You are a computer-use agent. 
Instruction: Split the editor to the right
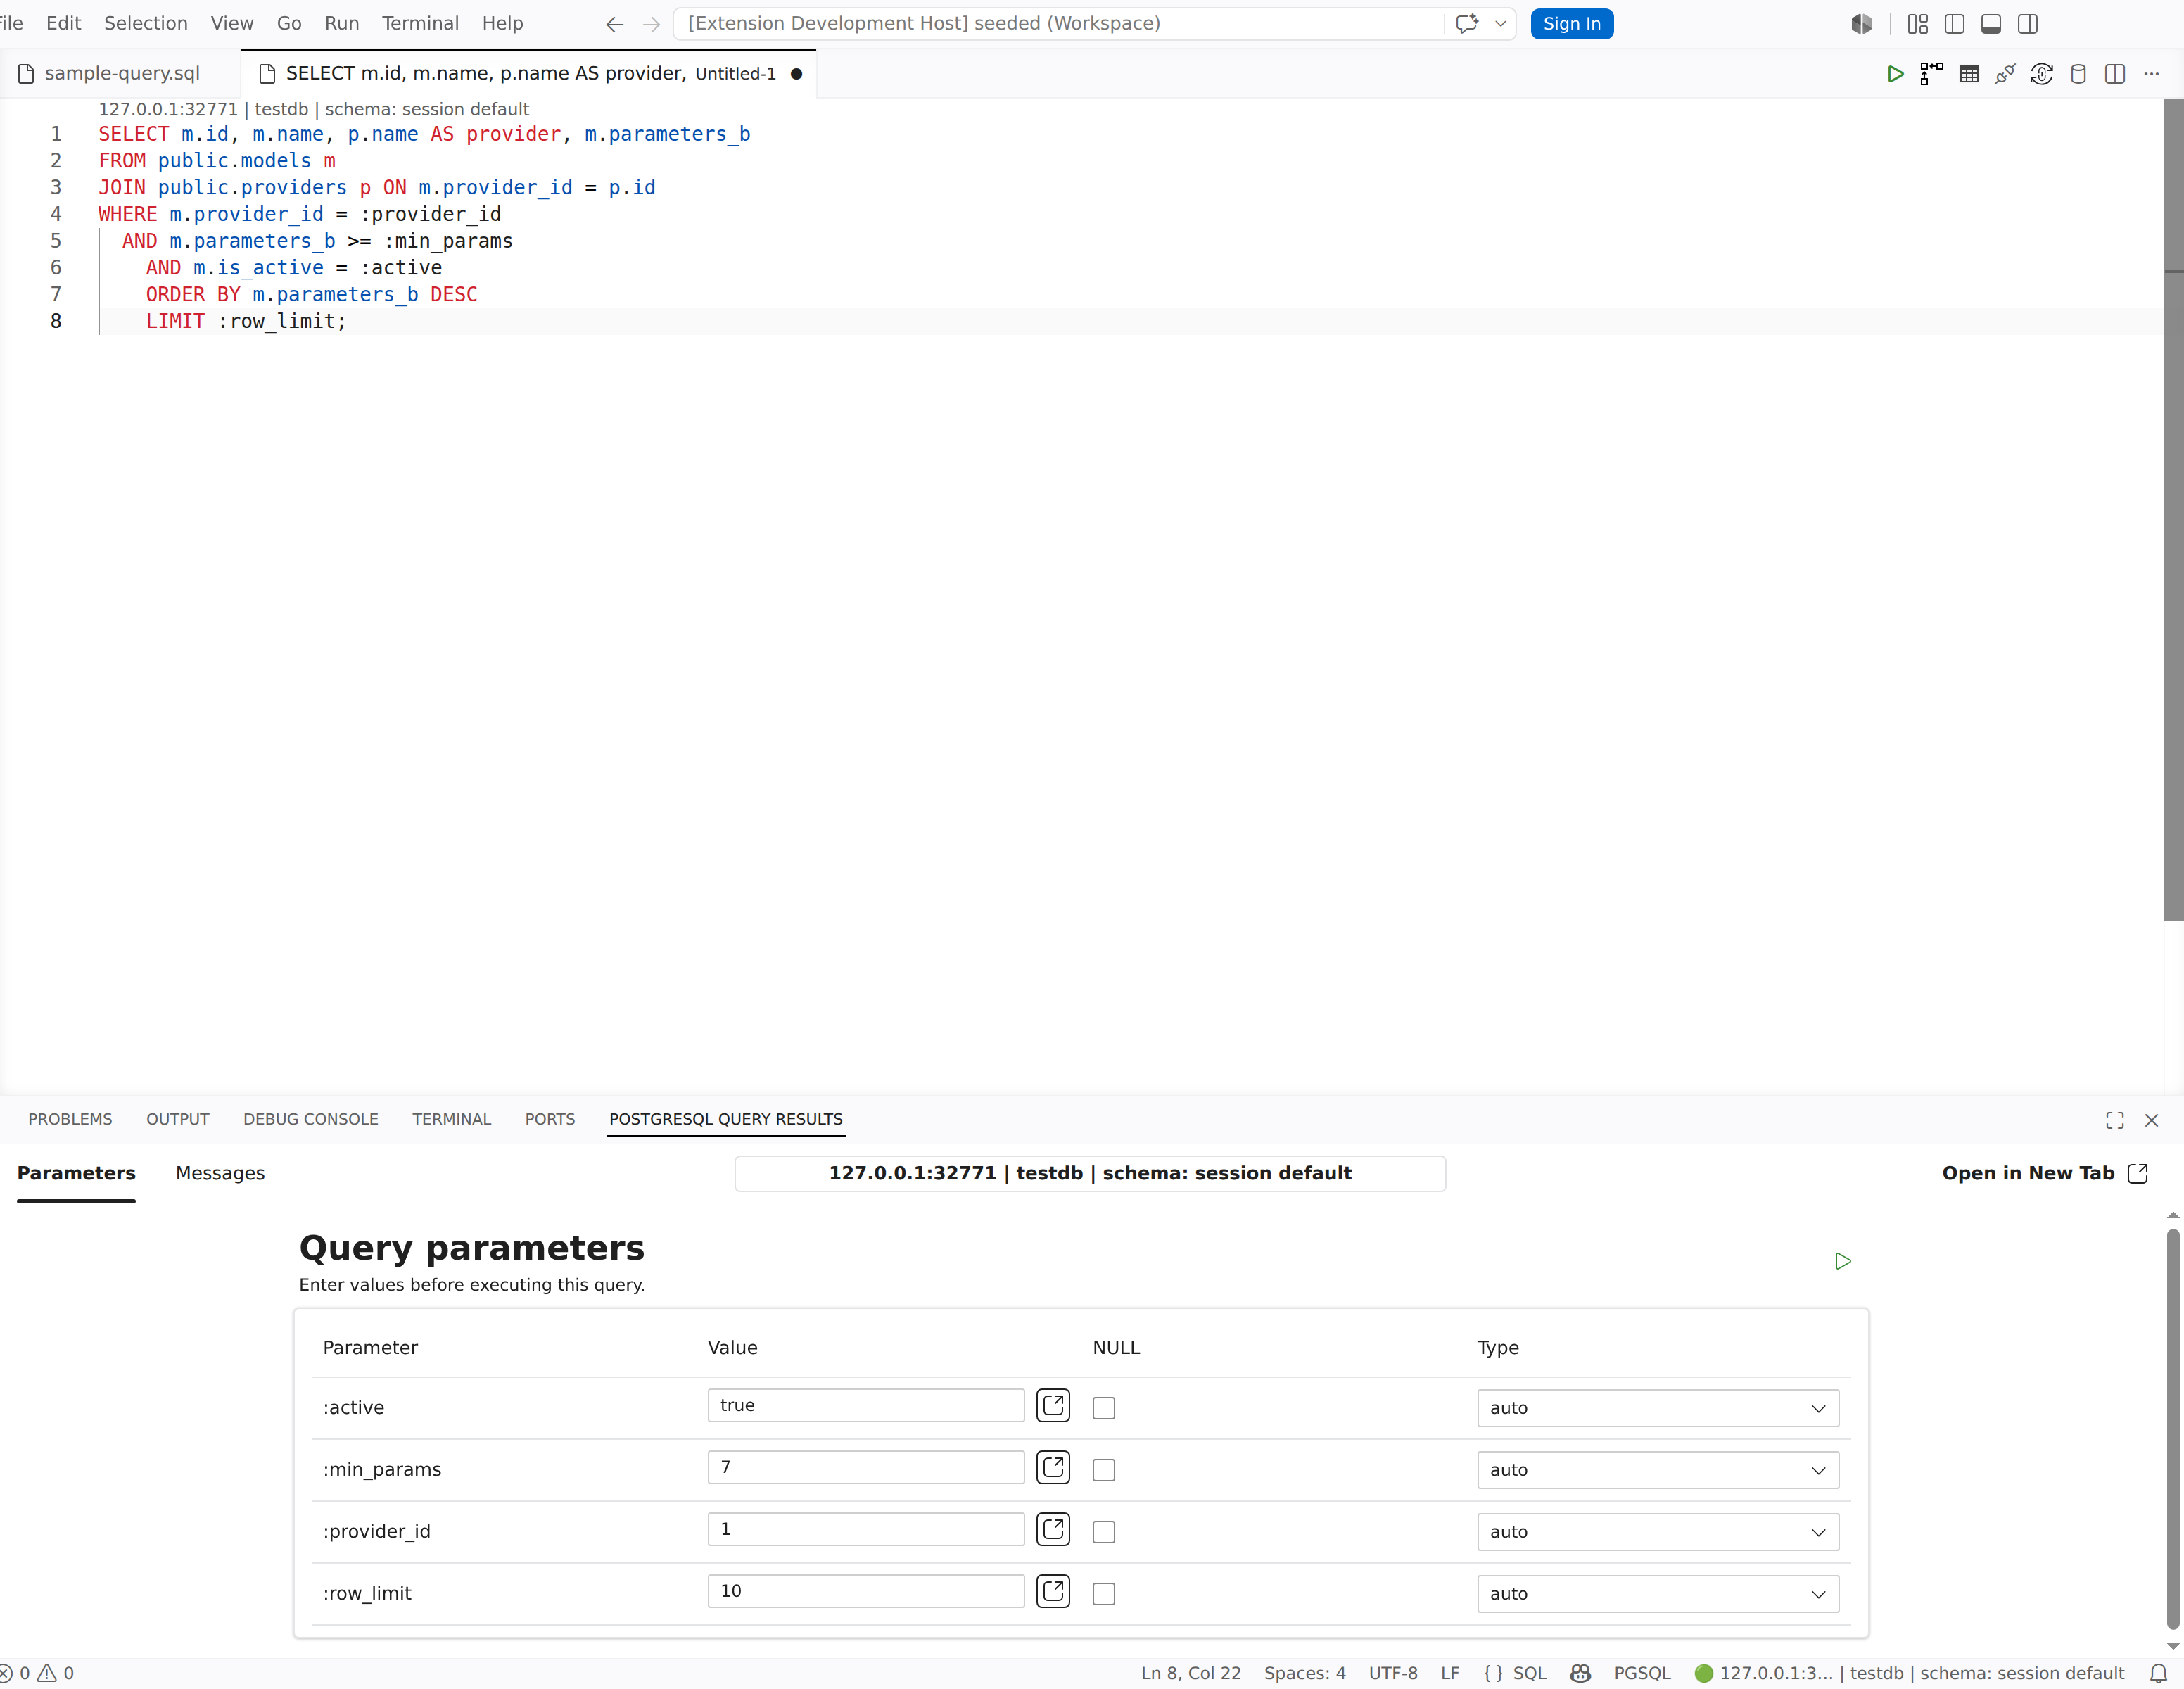pos(2115,74)
